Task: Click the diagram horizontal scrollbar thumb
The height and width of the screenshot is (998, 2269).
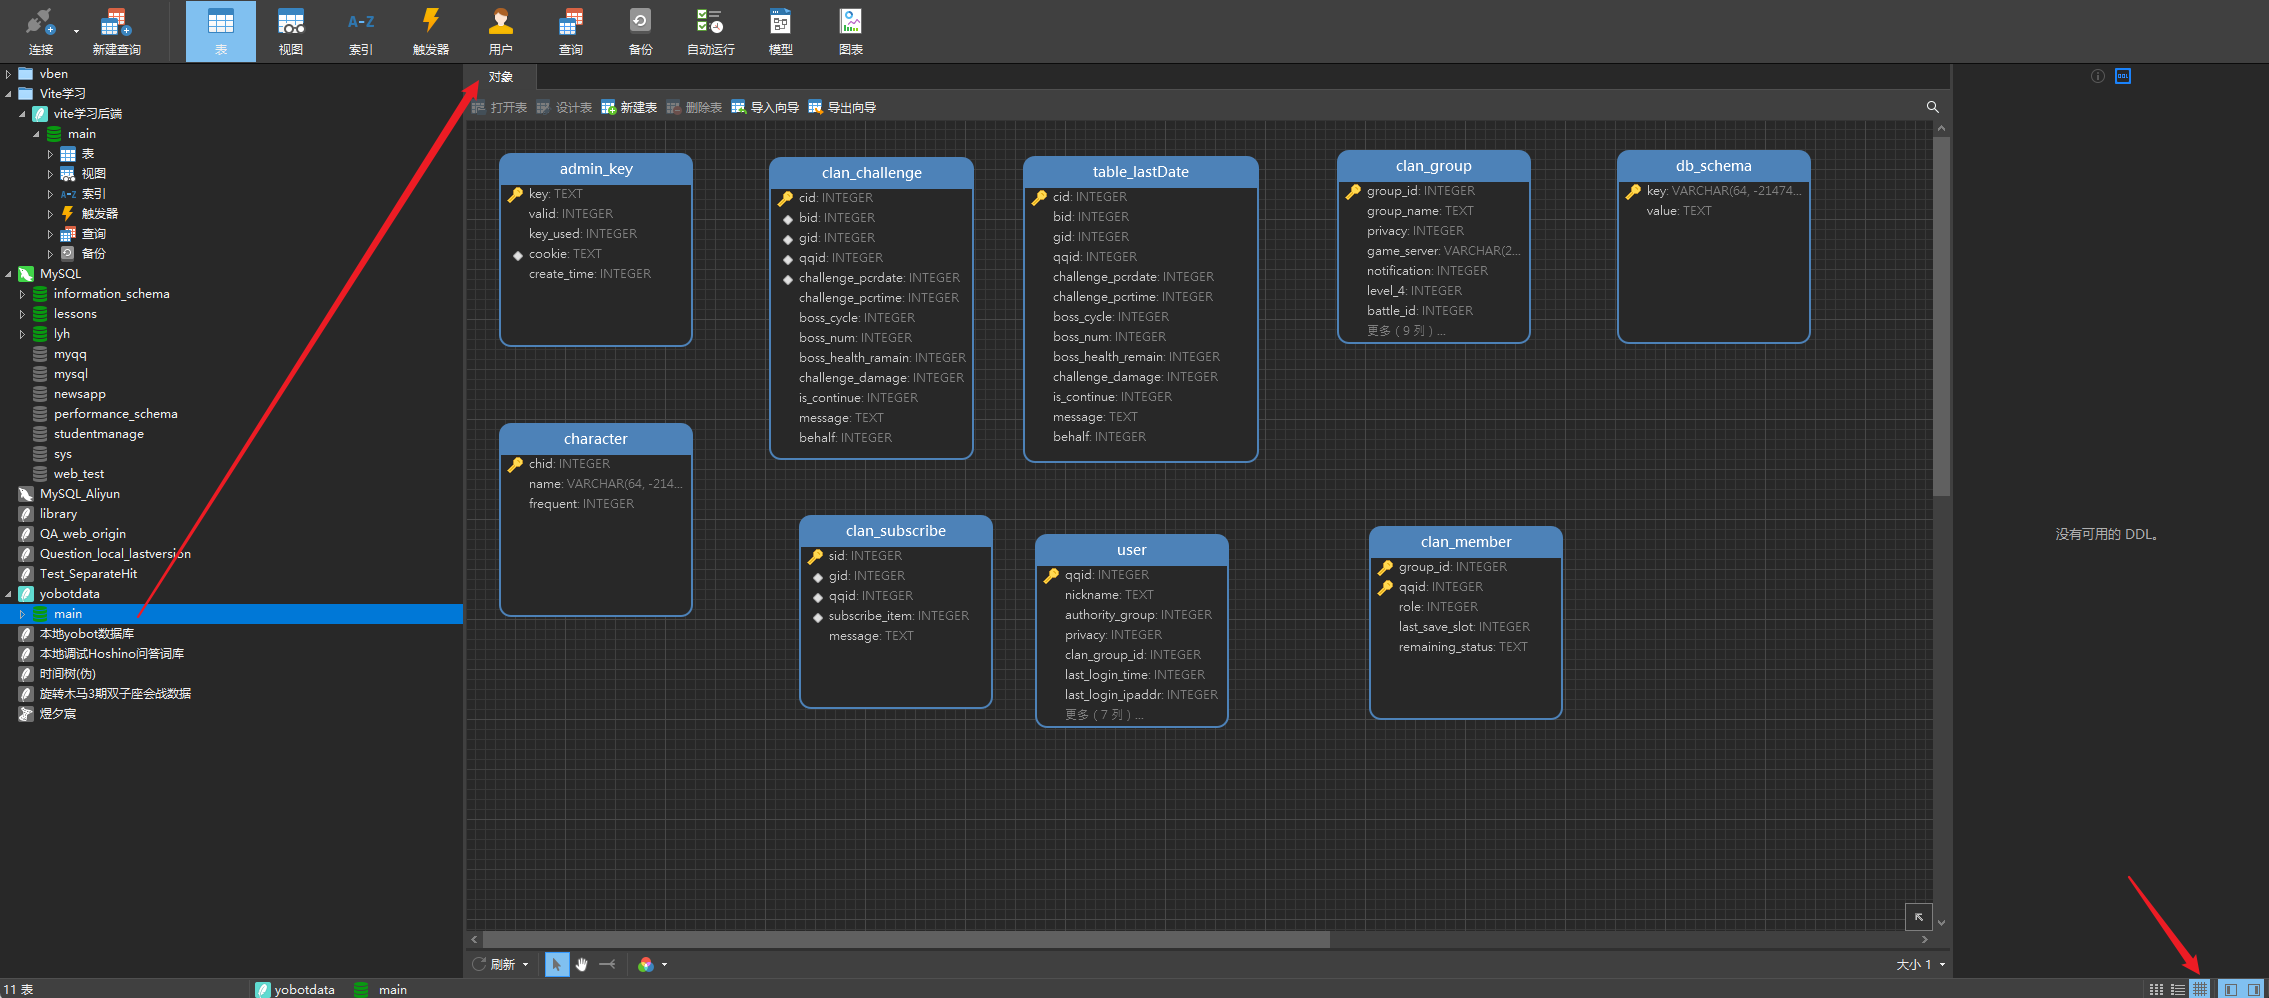Action: tap(906, 940)
